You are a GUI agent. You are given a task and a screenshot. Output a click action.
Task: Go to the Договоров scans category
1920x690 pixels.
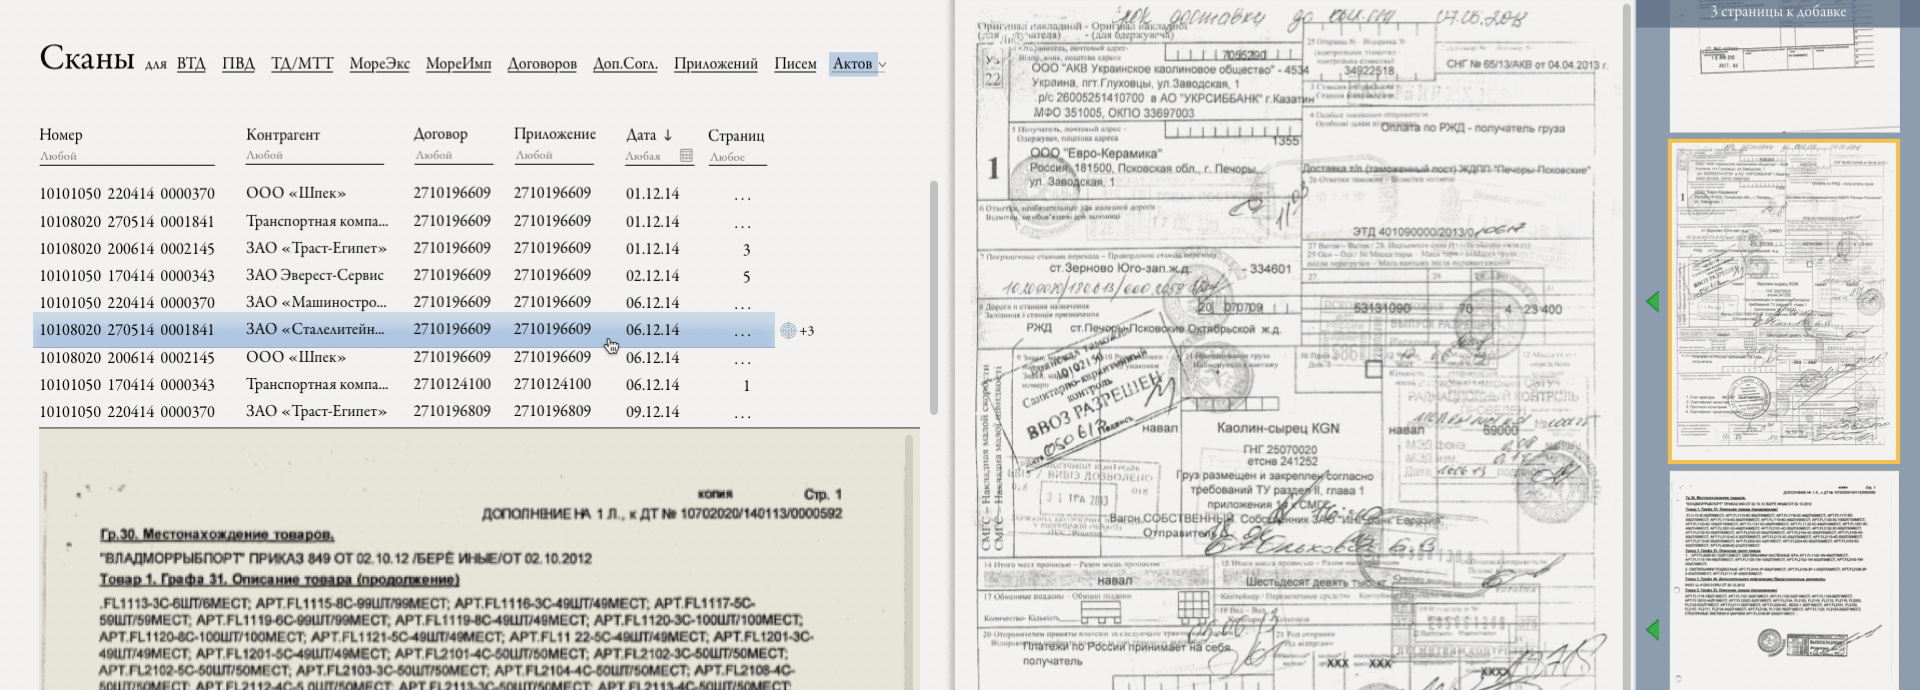coord(542,64)
